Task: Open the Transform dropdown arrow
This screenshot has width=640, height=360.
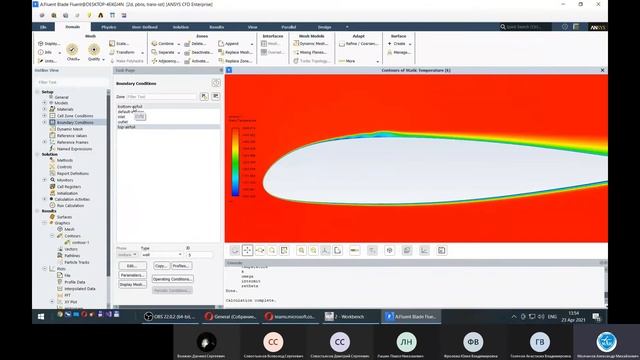Action: 142,53
